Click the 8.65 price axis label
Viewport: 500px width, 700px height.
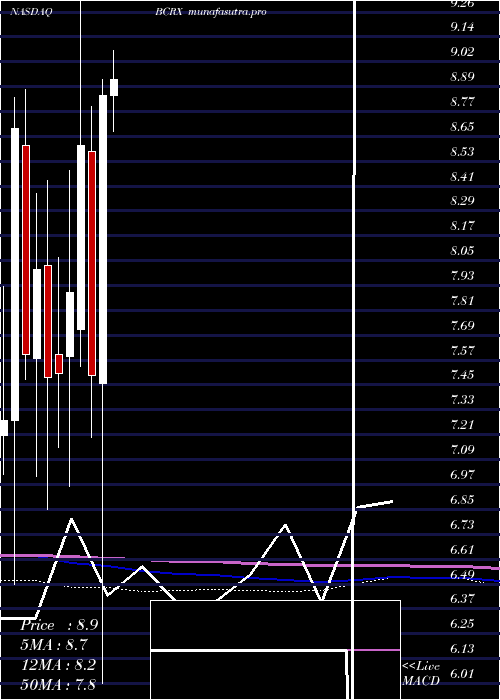pyautogui.click(x=462, y=127)
